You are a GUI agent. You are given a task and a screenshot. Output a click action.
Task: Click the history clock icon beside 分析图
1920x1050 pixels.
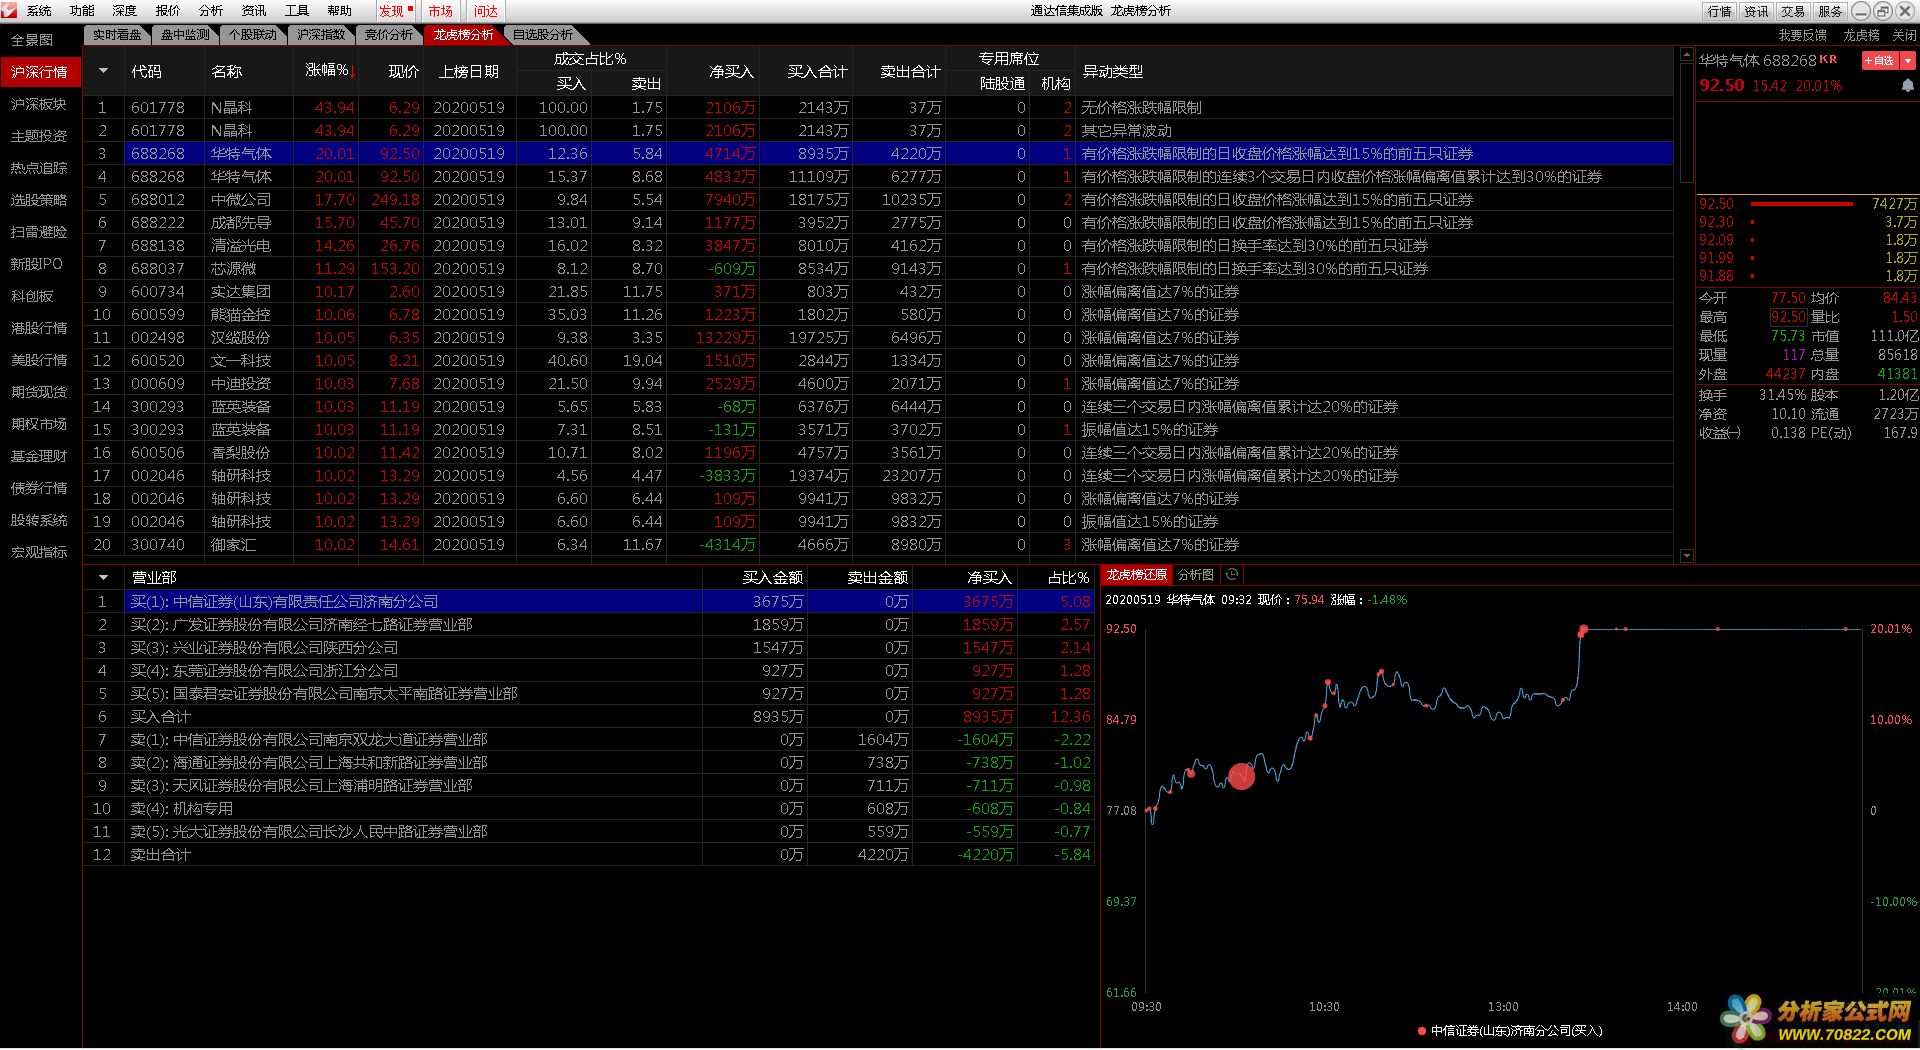pos(1232,575)
